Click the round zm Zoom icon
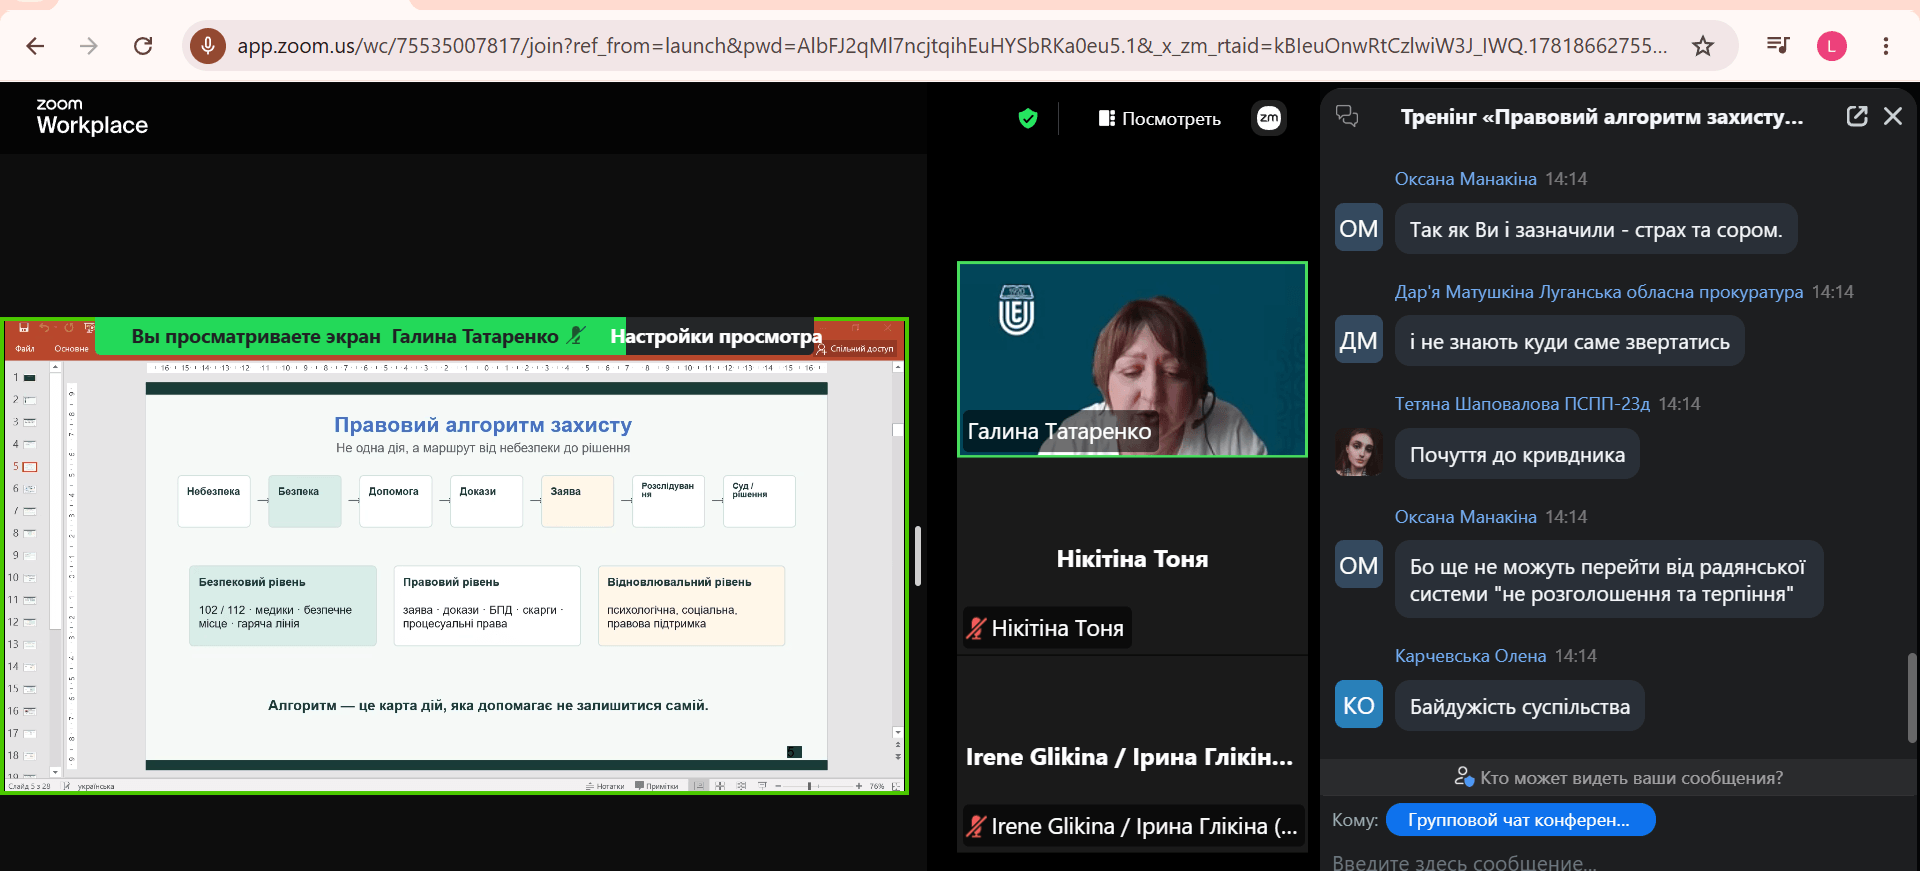1920x871 pixels. click(1269, 118)
